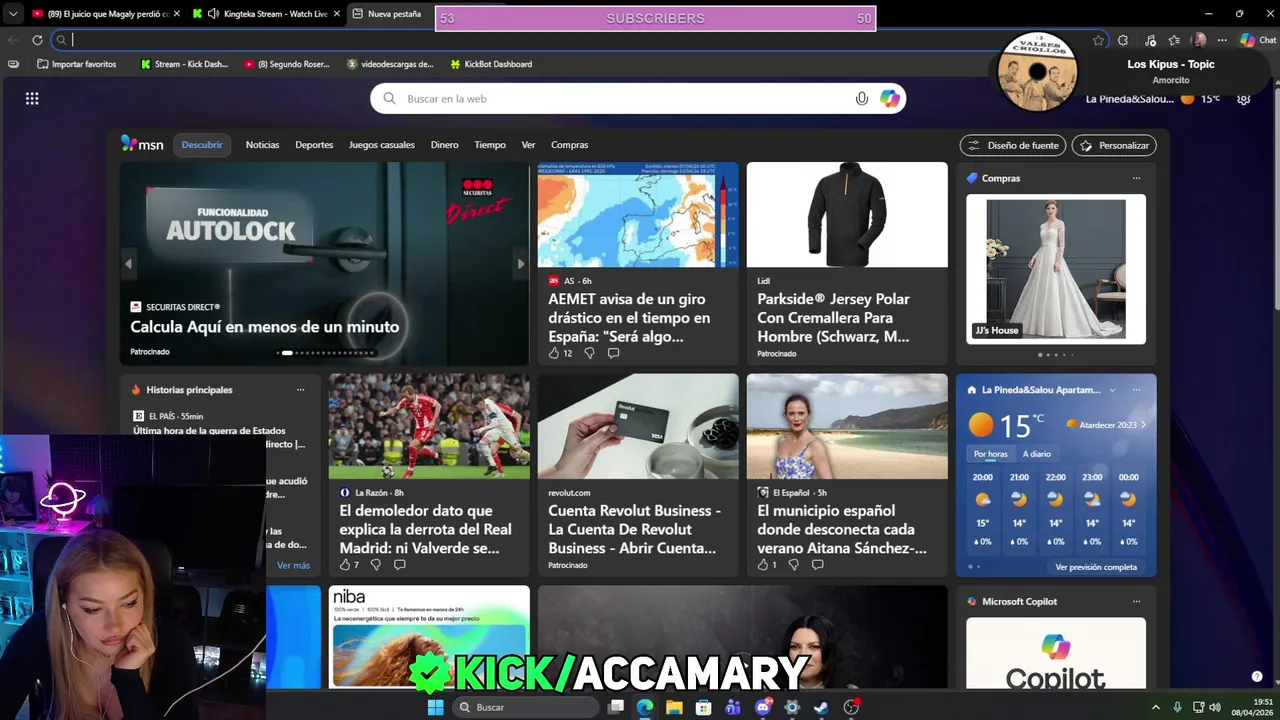Open the KickBot Dashboard bookmark
The height and width of the screenshot is (720, 1280).
tap(491, 64)
